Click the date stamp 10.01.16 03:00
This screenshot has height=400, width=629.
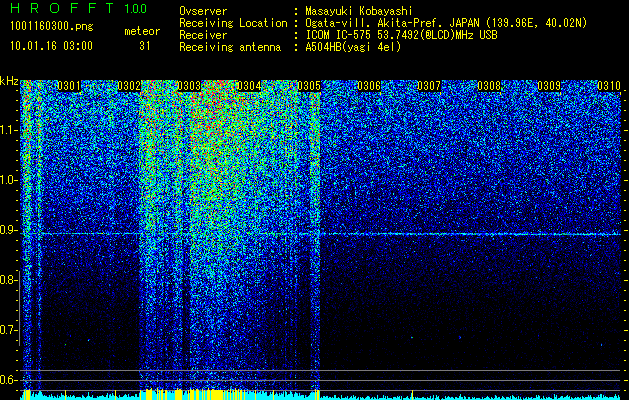pyautogui.click(x=51, y=46)
